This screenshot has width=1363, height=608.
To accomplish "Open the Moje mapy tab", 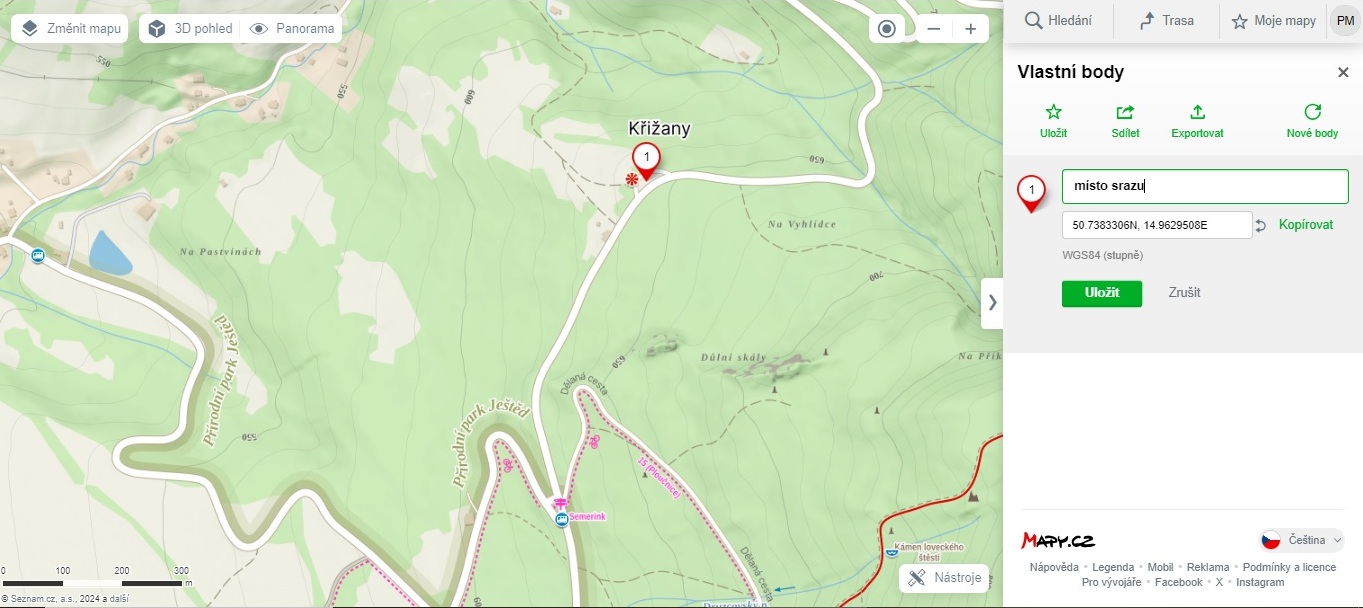I will 1273,21.
